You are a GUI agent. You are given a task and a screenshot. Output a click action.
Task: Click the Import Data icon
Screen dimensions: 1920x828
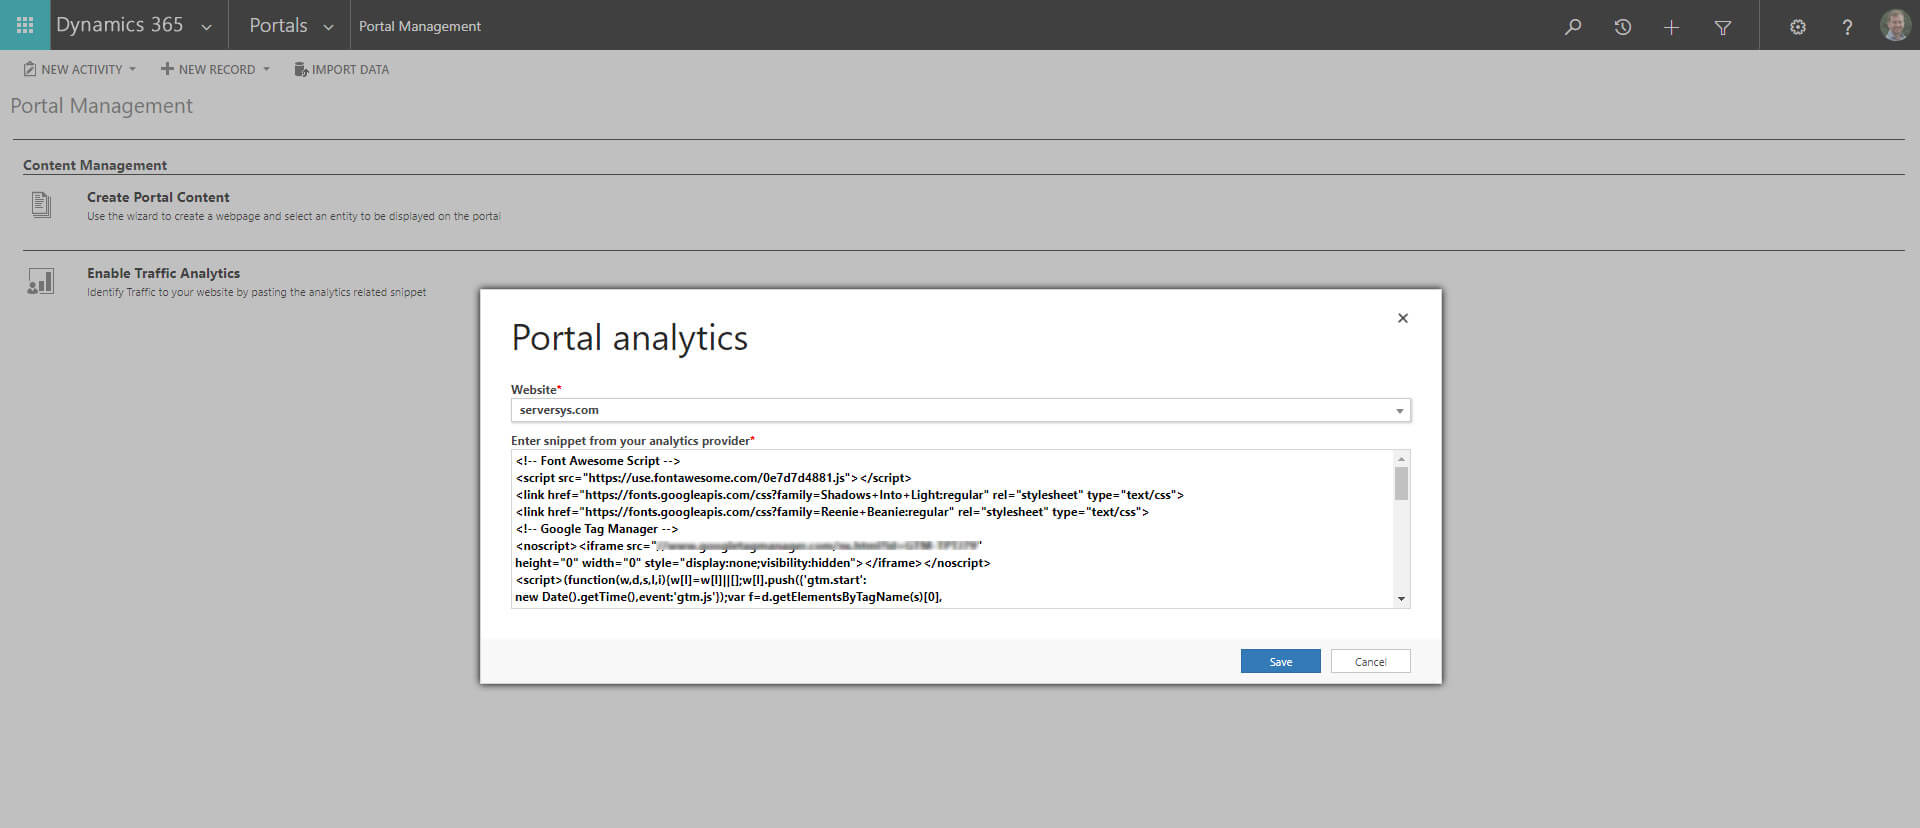tap(301, 69)
